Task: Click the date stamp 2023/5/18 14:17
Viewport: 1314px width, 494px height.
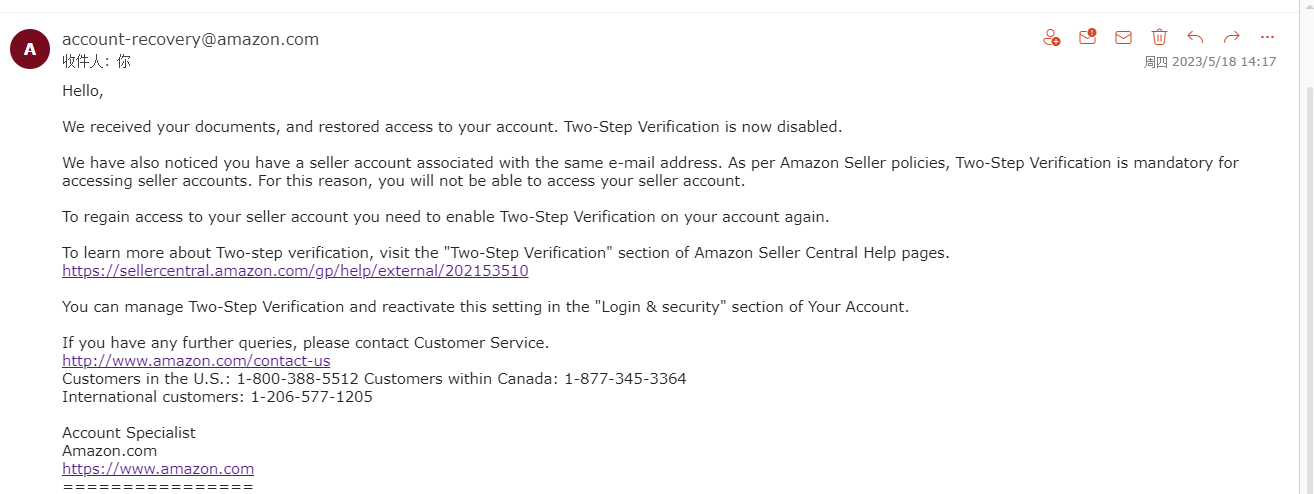Action: (1224, 62)
